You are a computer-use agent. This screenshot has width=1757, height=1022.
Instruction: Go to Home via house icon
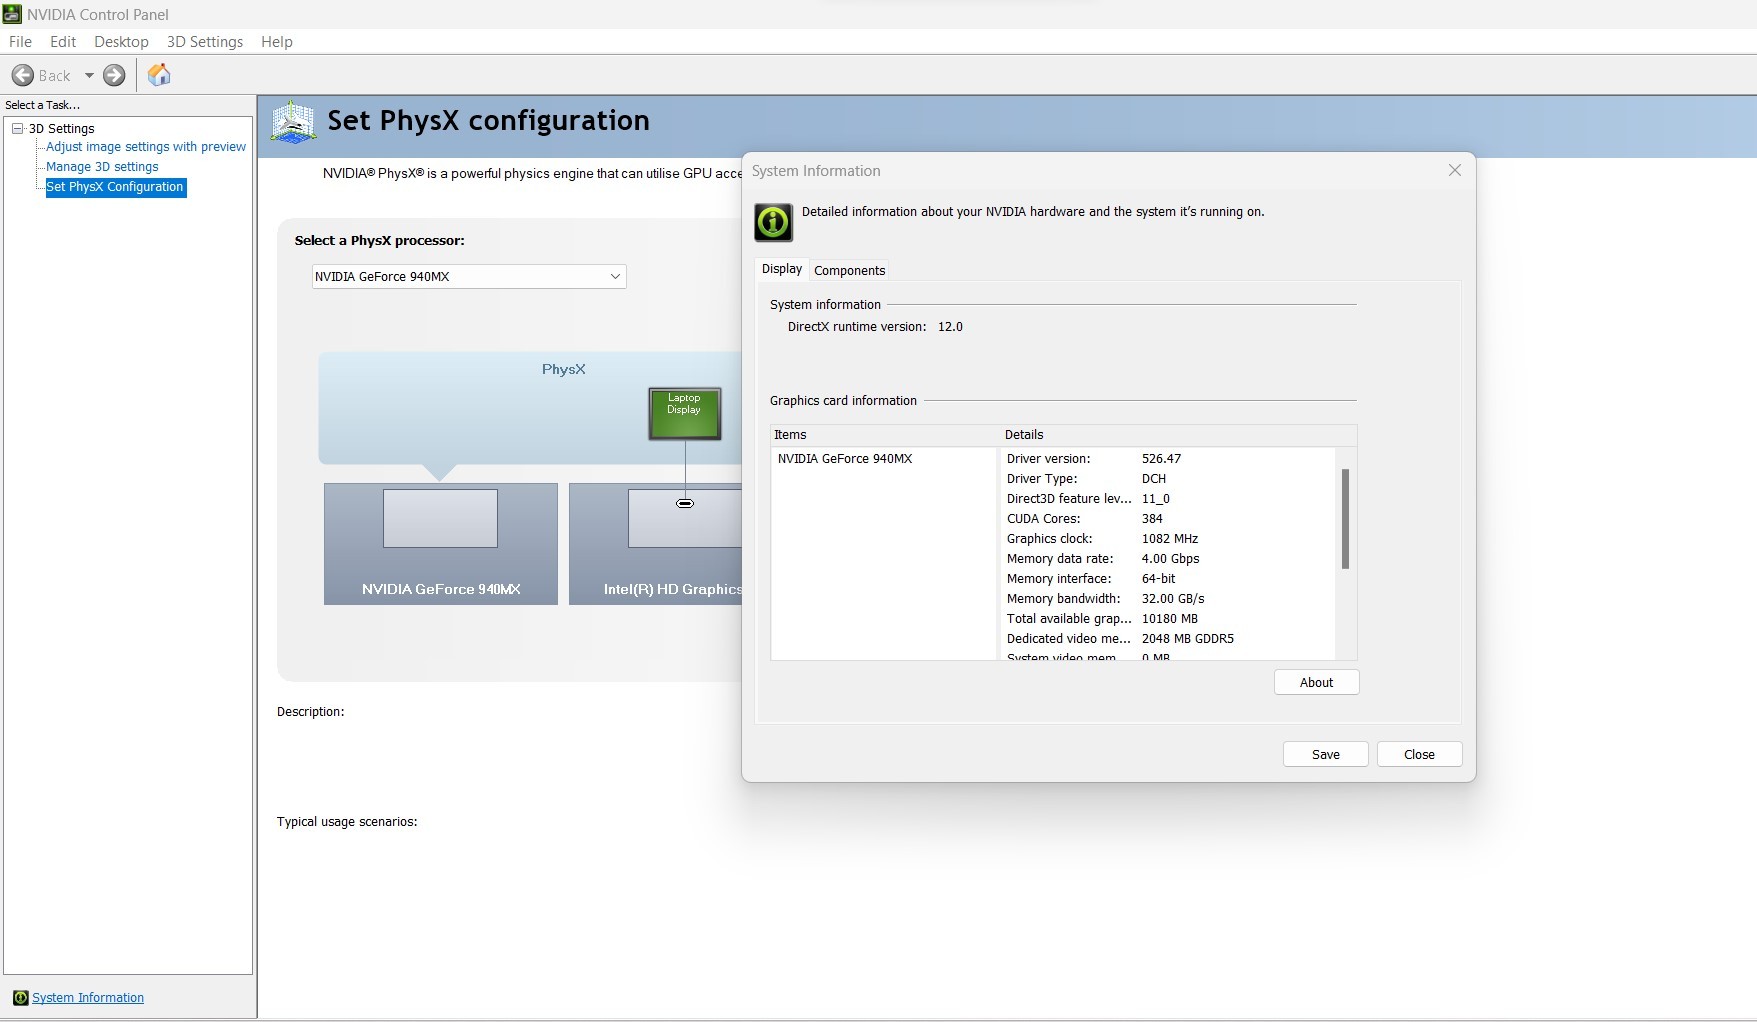coord(159,75)
